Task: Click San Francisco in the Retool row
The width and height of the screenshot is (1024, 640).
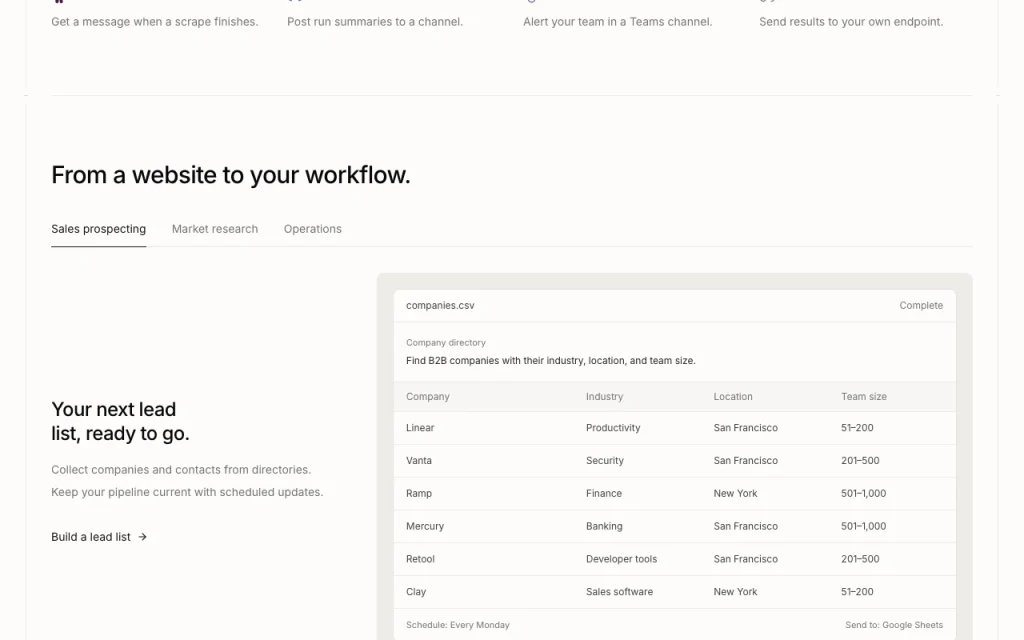Action: click(746, 559)
